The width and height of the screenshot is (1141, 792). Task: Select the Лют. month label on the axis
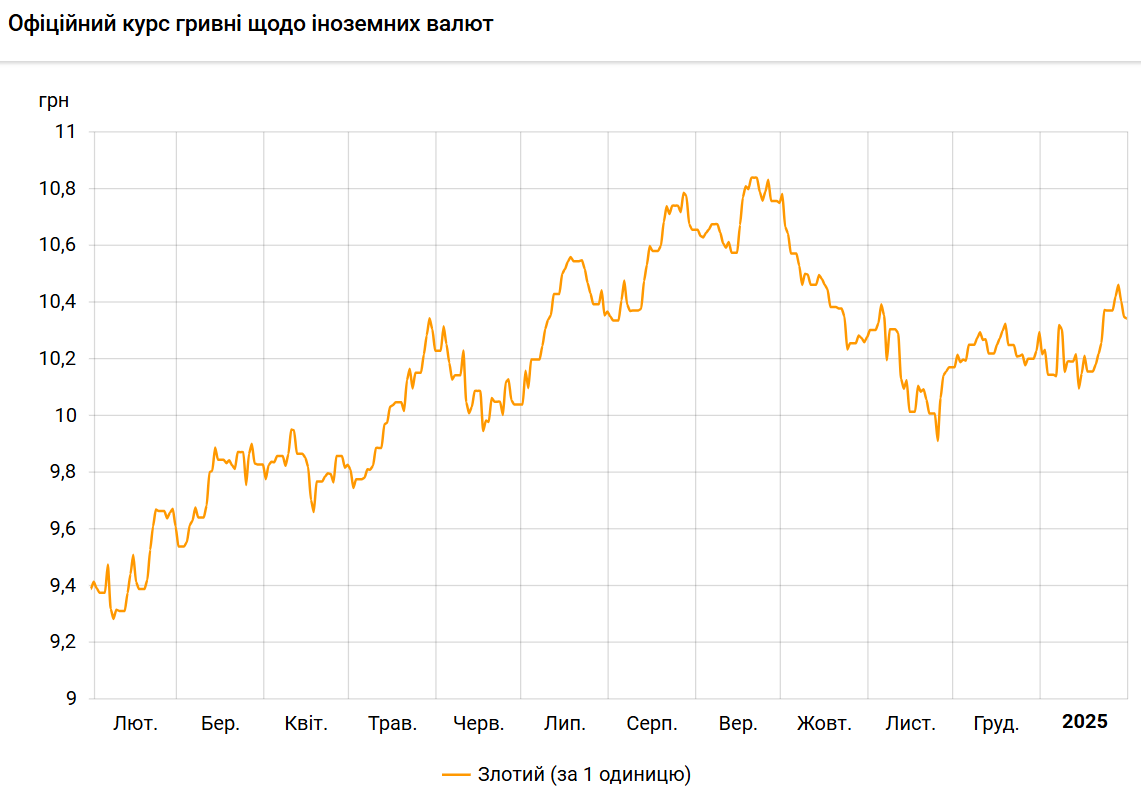(x=135, y=723)
